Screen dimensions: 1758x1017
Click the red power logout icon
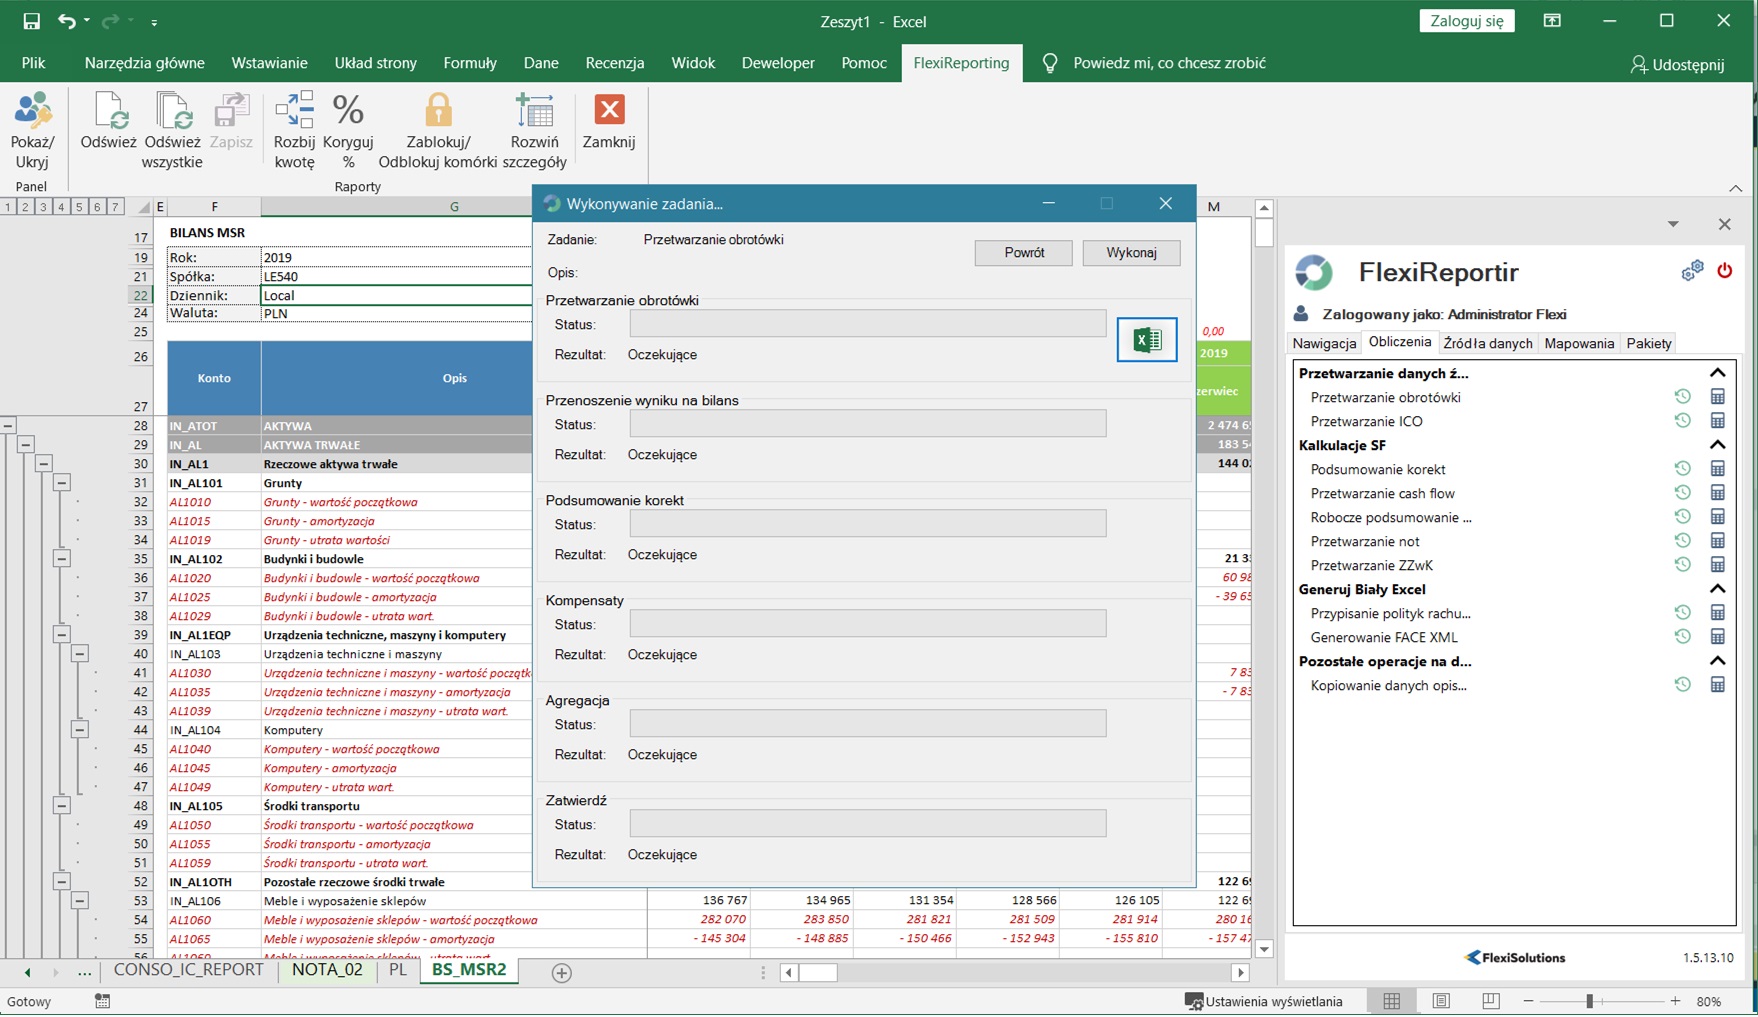click(x=1724, y=271)
